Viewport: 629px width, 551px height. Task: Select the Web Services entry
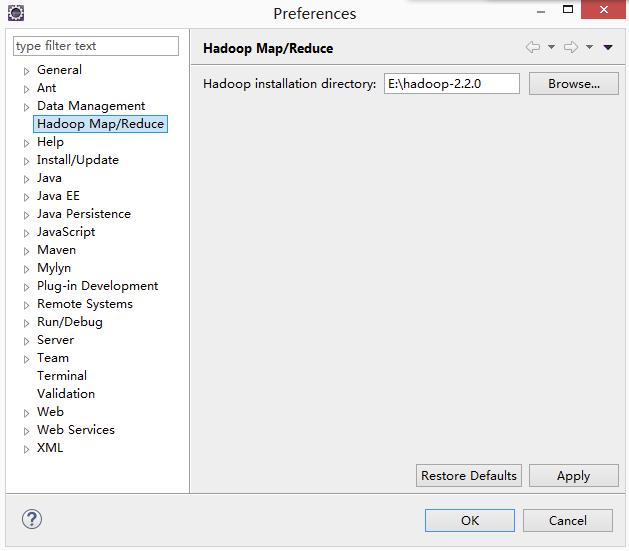coord(76,430)
